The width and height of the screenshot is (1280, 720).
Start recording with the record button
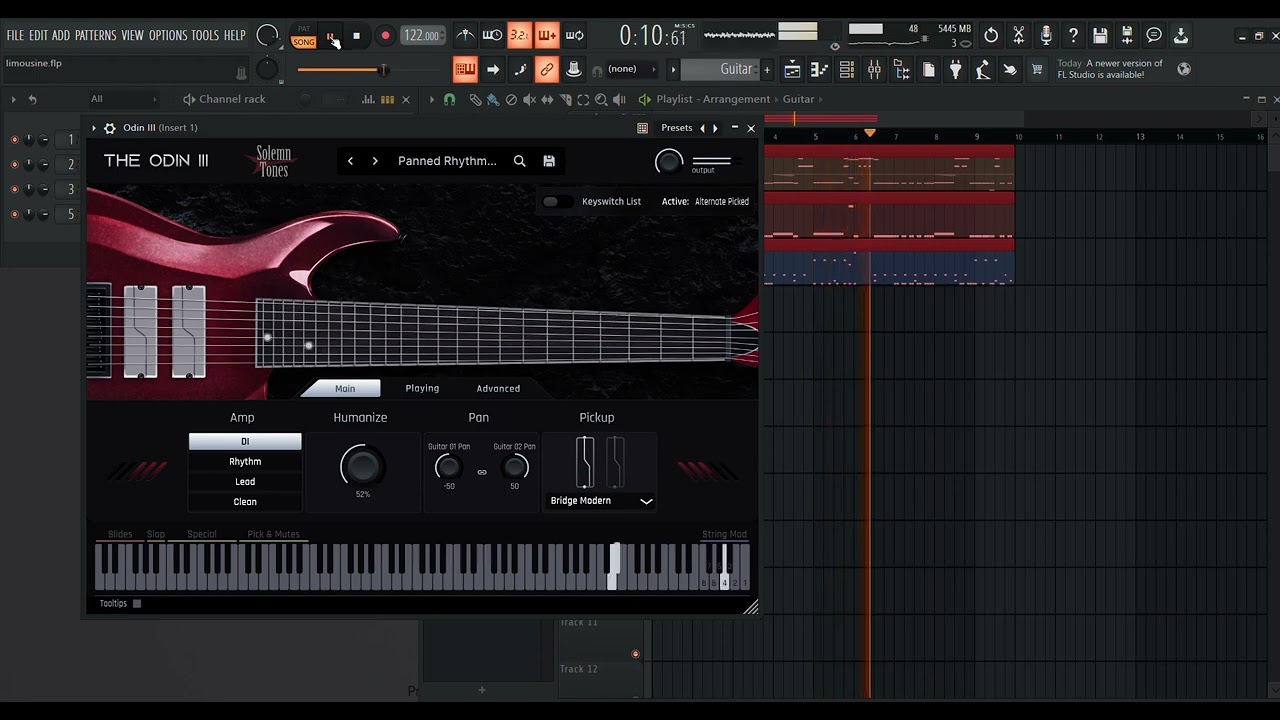click(x=385, y=36)
